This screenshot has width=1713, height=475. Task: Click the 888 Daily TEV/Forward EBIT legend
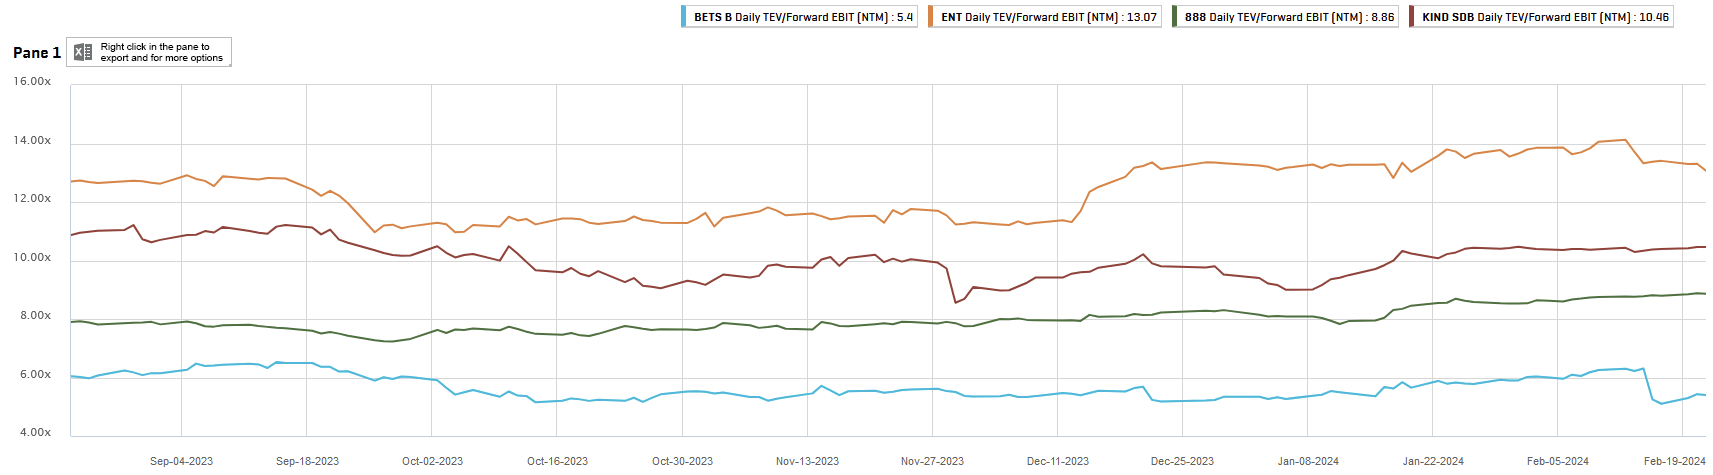click(x=1289, y=17)
